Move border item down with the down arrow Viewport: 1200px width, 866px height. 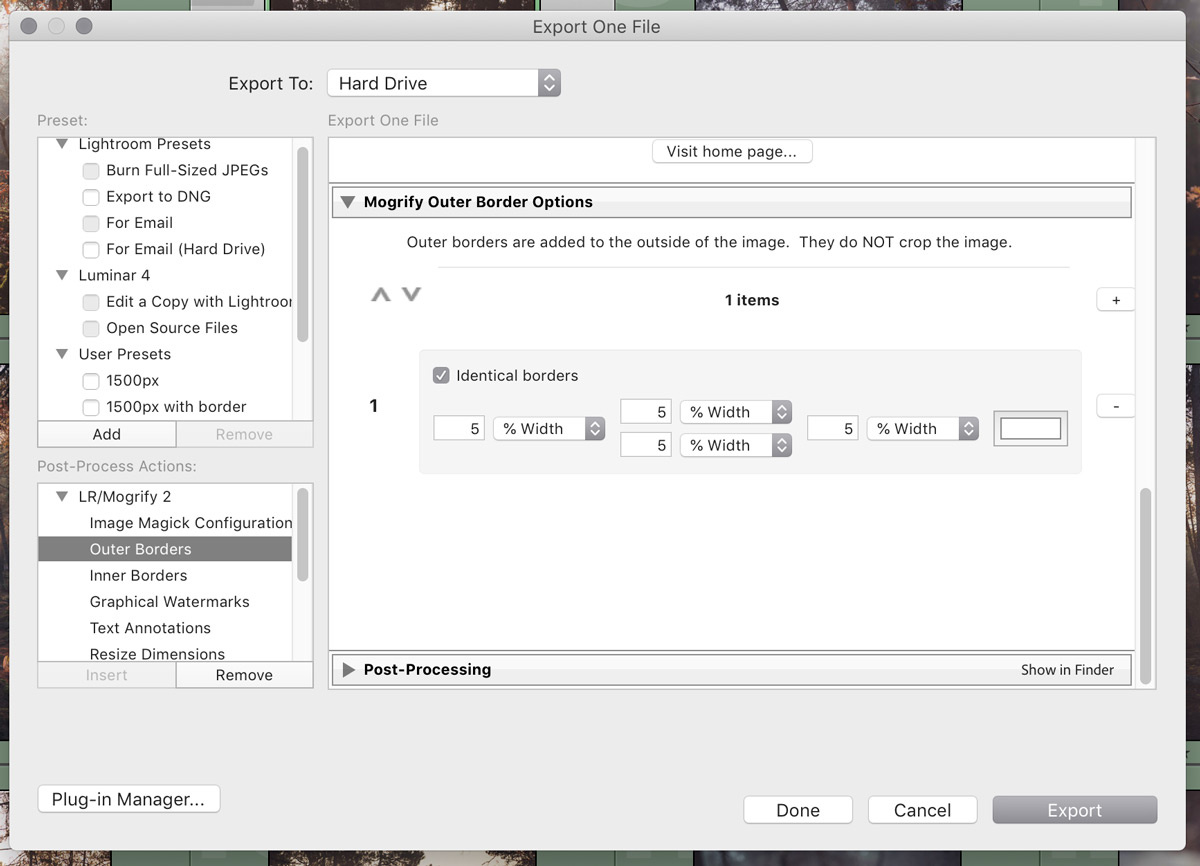[x=411, y=295]
